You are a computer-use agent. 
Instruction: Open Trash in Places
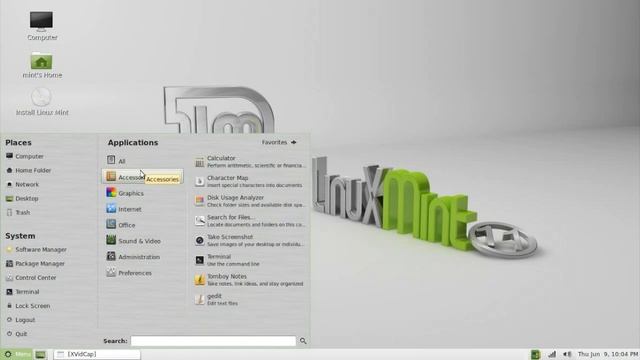click(18, 212)
